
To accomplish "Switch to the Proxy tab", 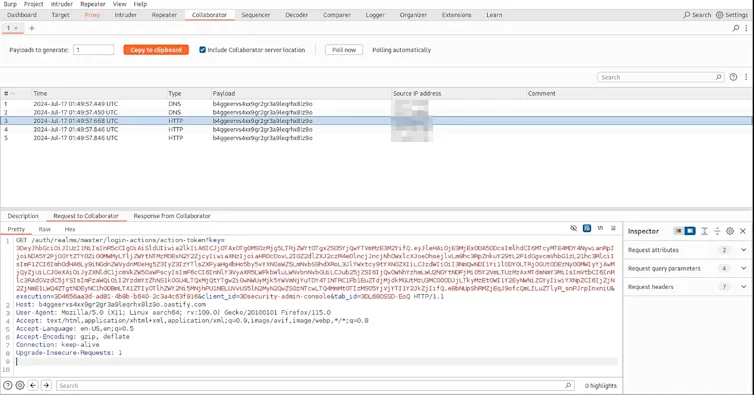I will [92, 15].
